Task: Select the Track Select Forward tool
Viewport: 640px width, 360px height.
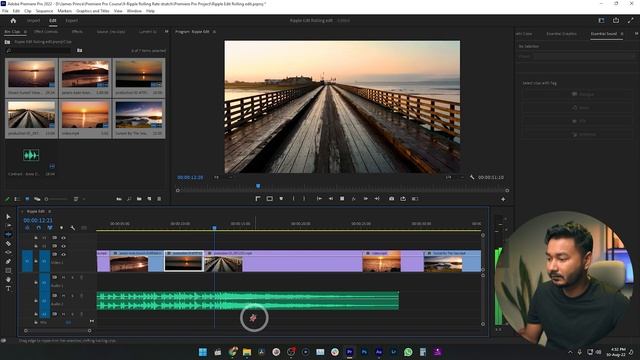Action: point(8,225)
